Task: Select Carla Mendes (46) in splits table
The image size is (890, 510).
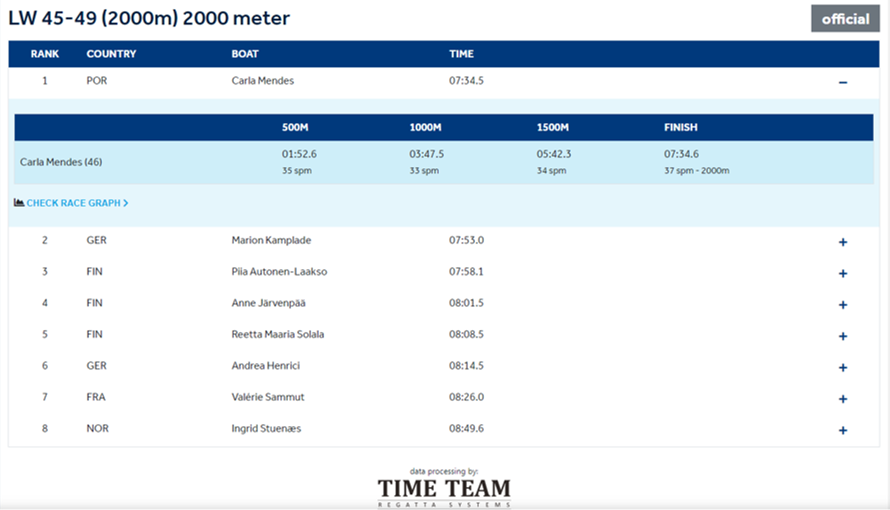Action: [x=61, y=162]
